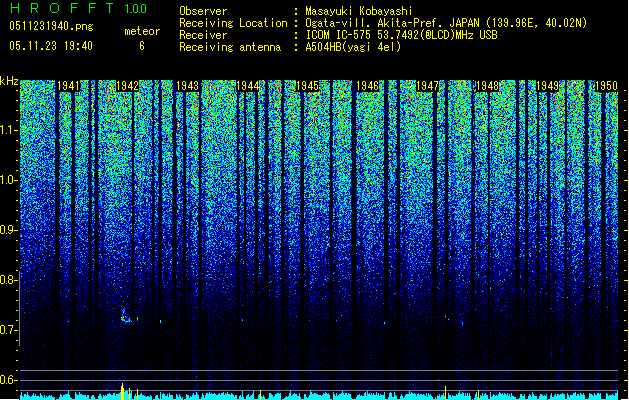Image resolution: width=629 pixels, height=400 pixels.
Task: Click the tall yellow signal peak near 19:42
Action: tap(122, 391)
